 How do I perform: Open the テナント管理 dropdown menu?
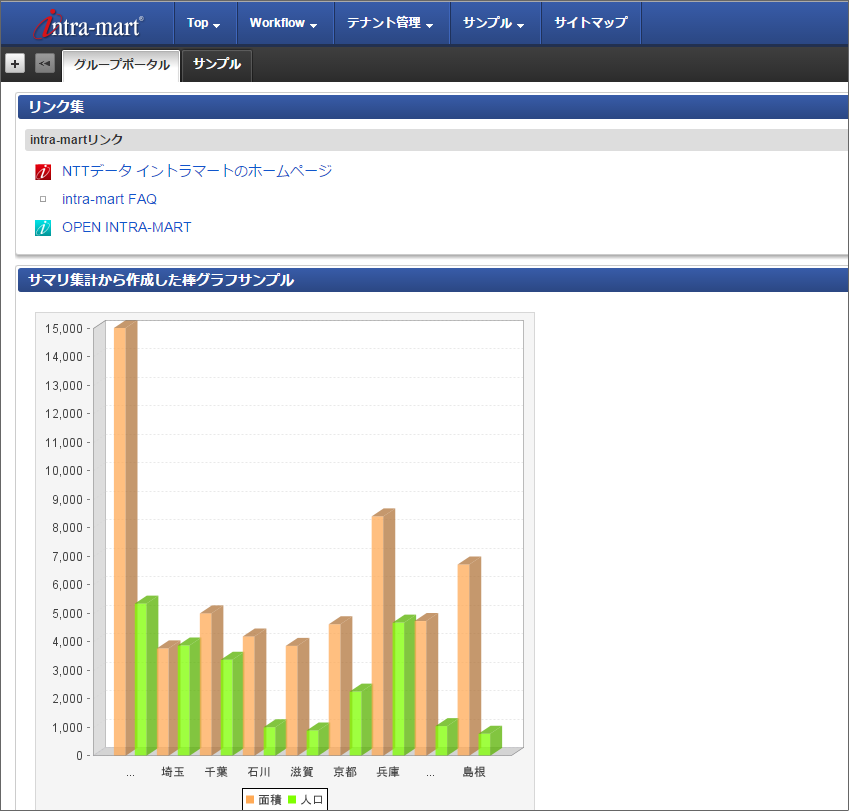click(390, 23)
